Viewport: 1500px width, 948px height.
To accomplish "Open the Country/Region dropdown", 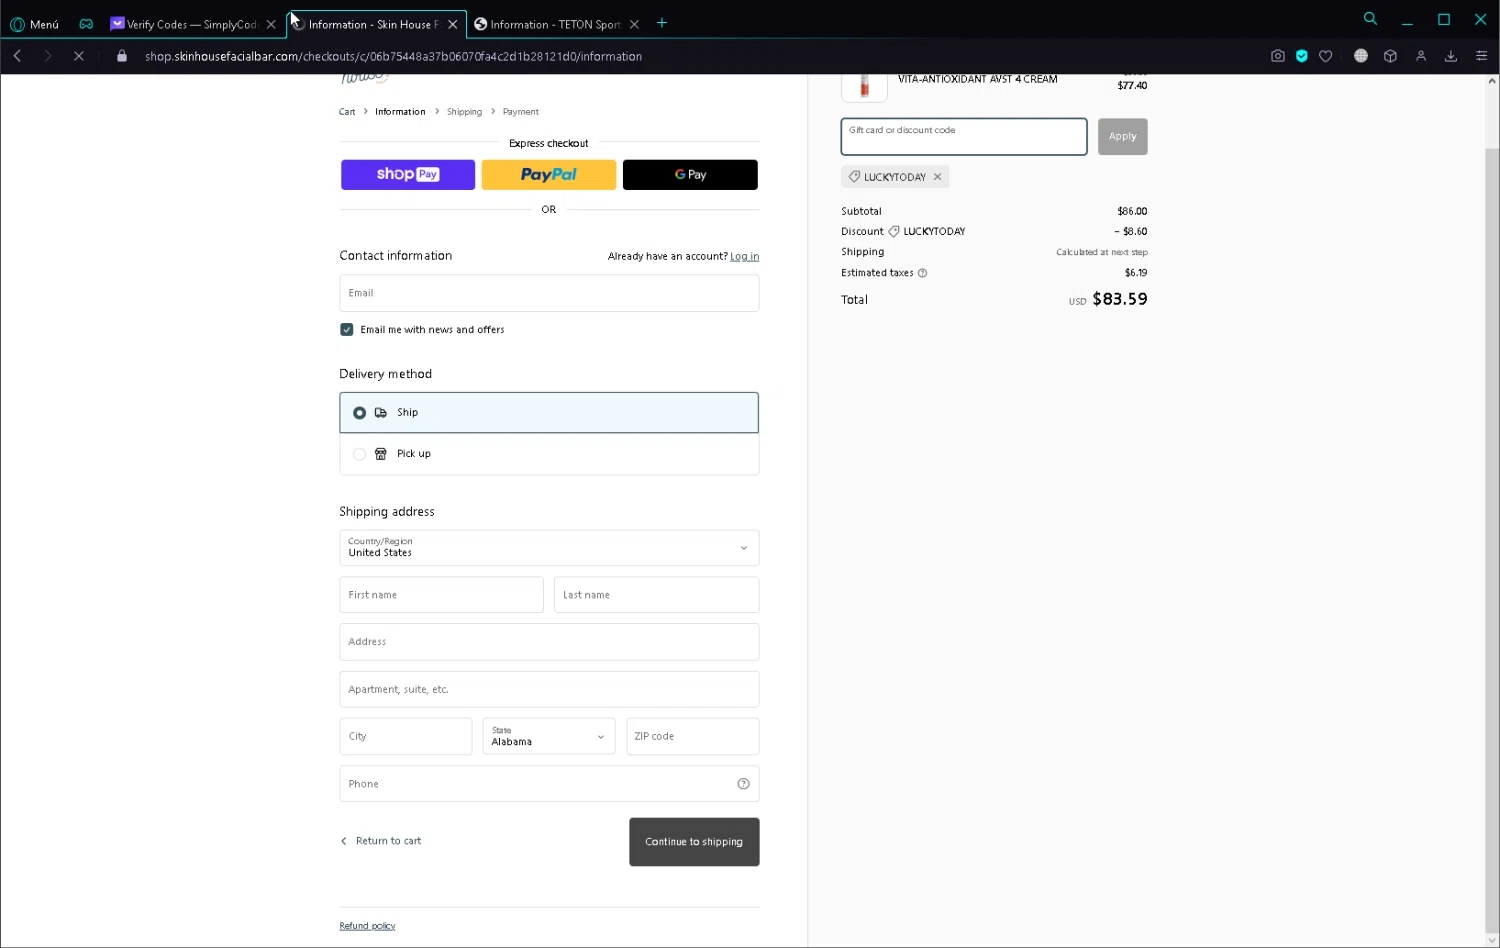I will 549,548.
